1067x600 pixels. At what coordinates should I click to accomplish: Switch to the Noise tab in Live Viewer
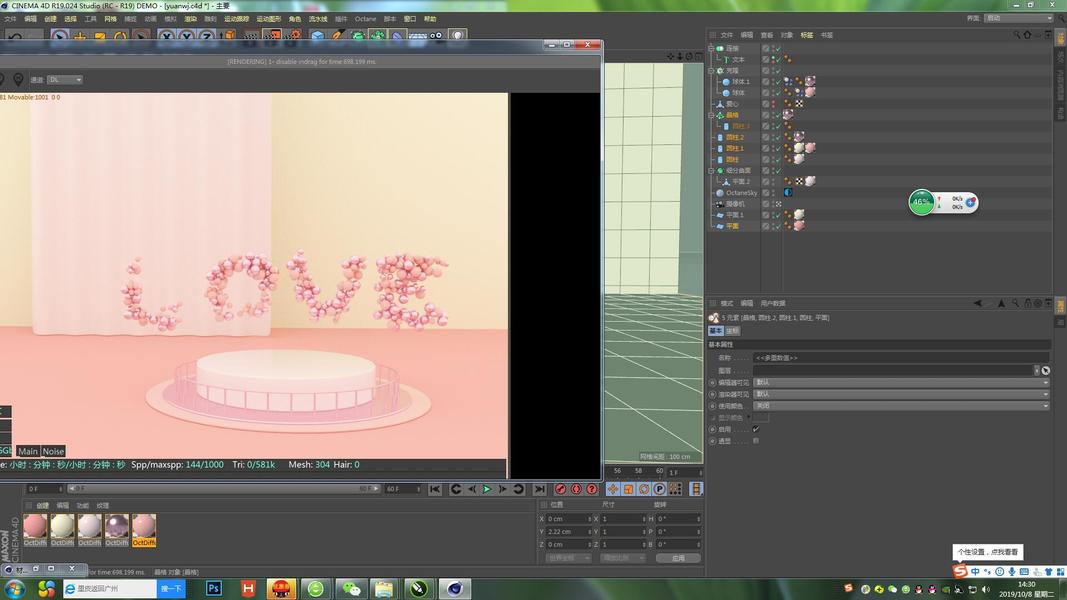(x=53, y=451)
